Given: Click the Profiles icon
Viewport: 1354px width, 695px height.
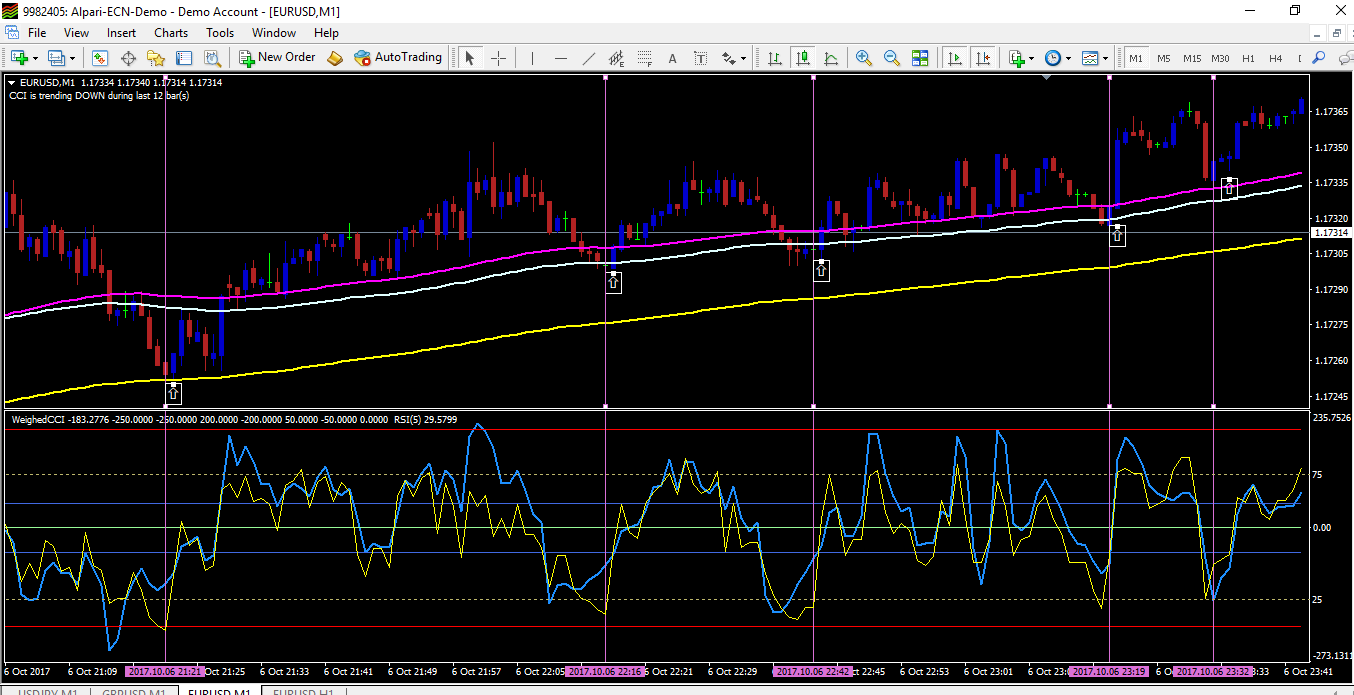Looking at the screenshot, I should pyautogui.click(x=56, y=58).
